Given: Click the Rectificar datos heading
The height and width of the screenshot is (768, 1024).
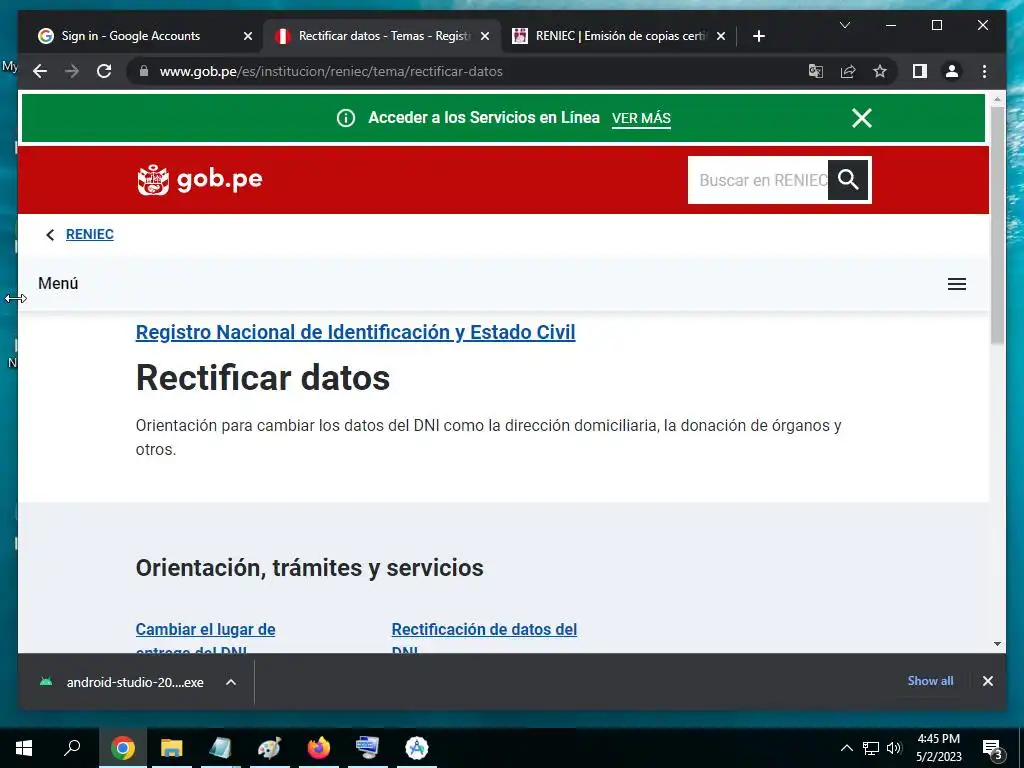Looking at the screenshot, I should [x=263, y=378].
